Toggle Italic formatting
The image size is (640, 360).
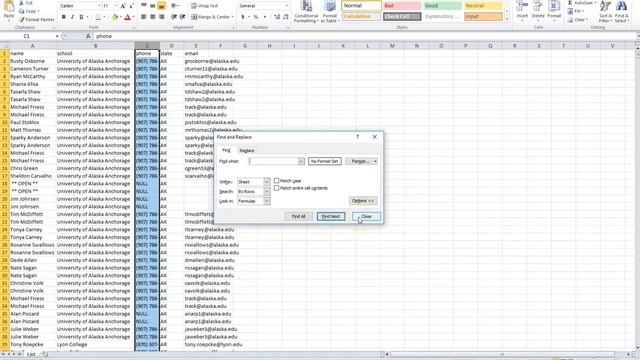click(x=72, y=17)
